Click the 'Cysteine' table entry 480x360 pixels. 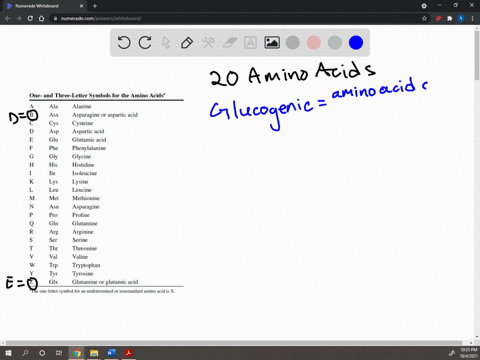(x=82, y=123)
